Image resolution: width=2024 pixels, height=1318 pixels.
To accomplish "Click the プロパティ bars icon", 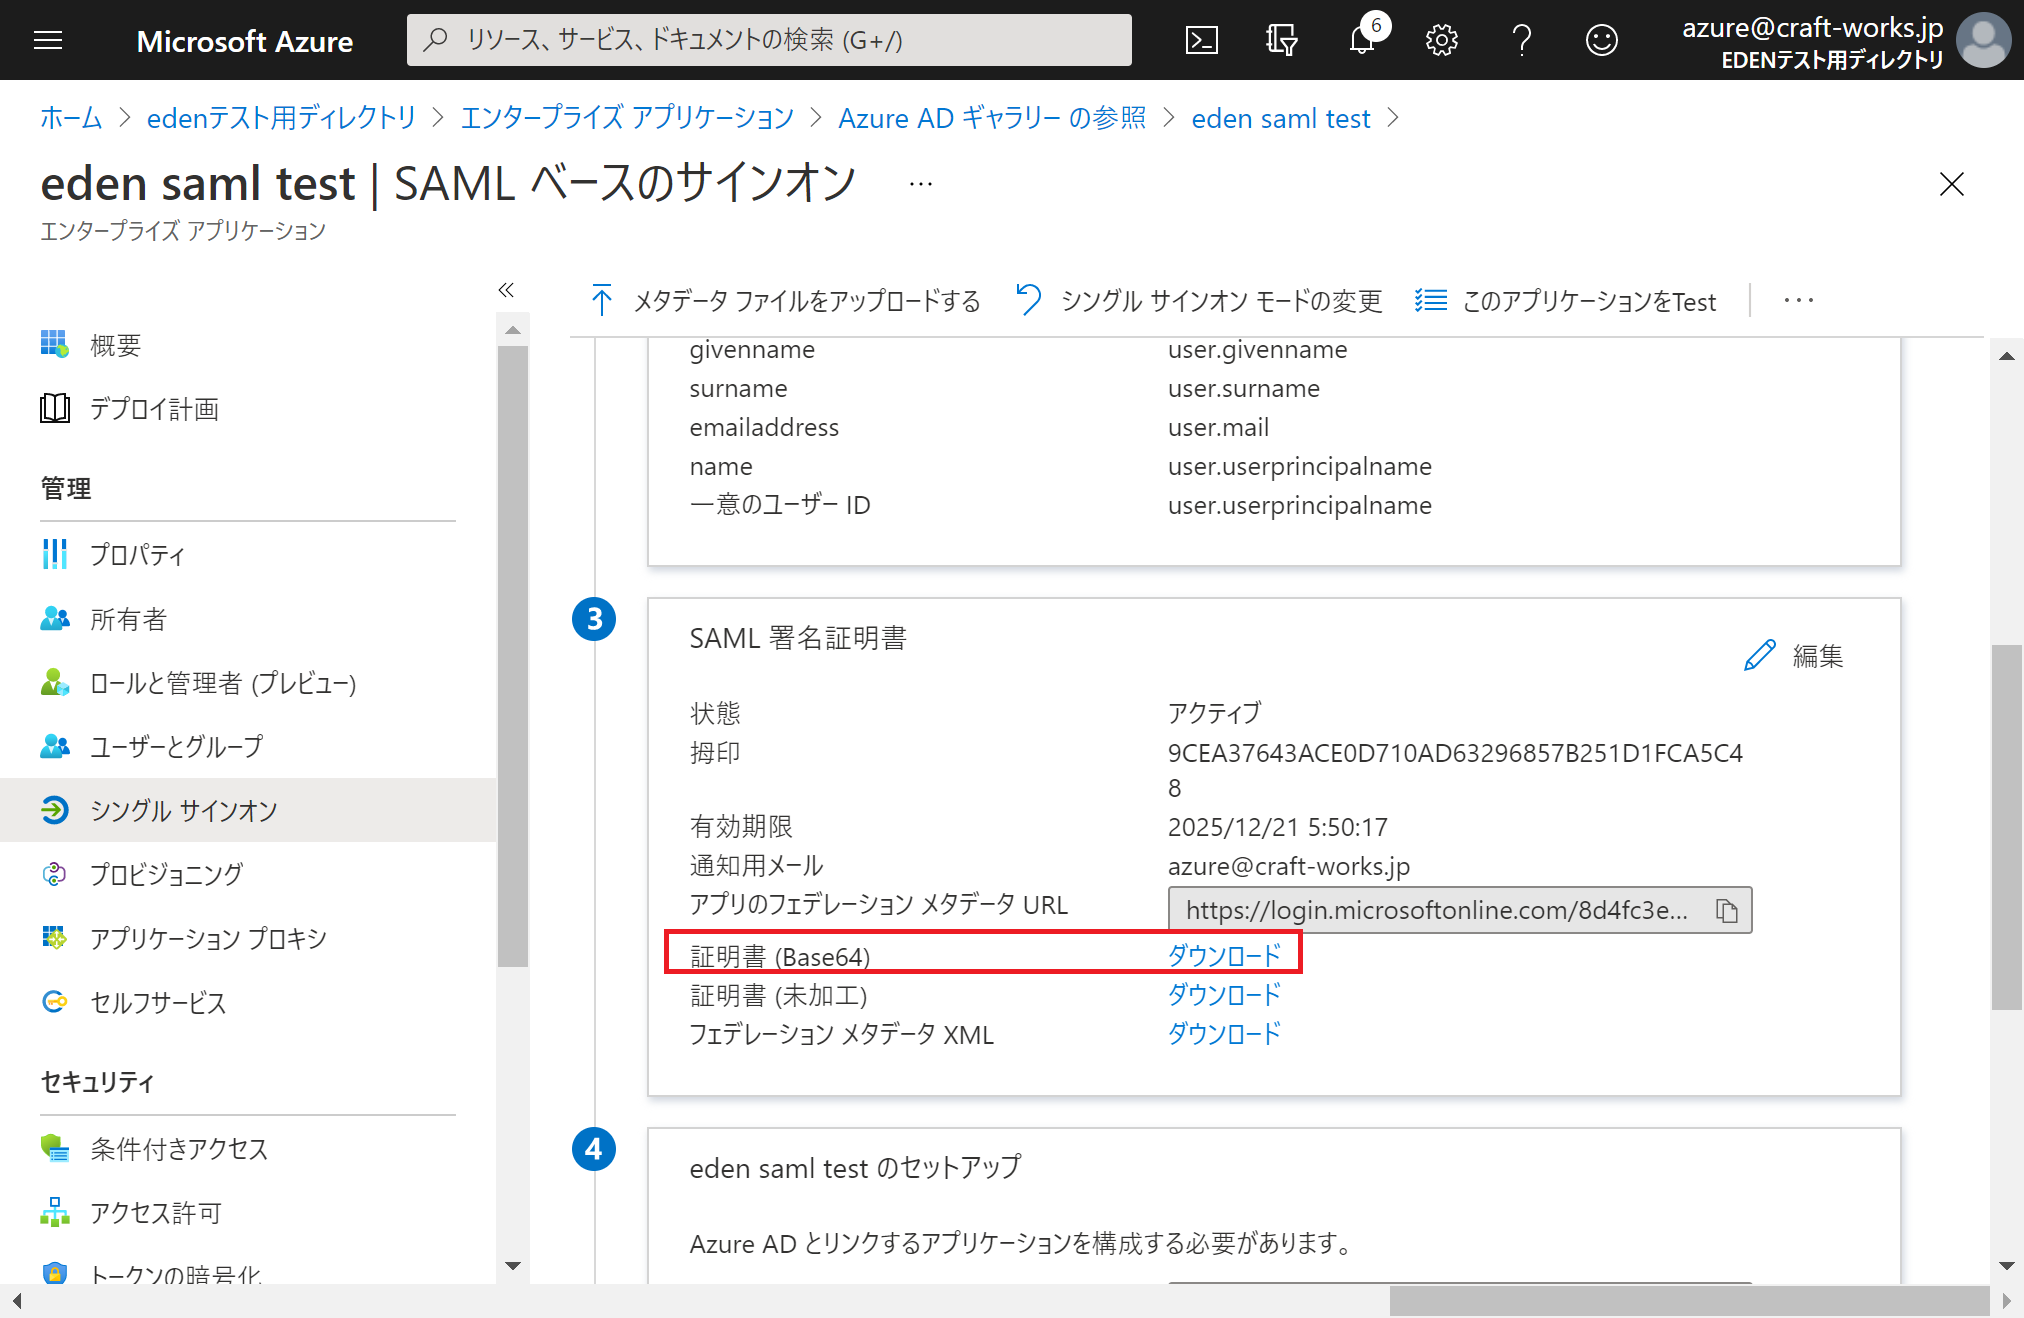I will (55, 554).
